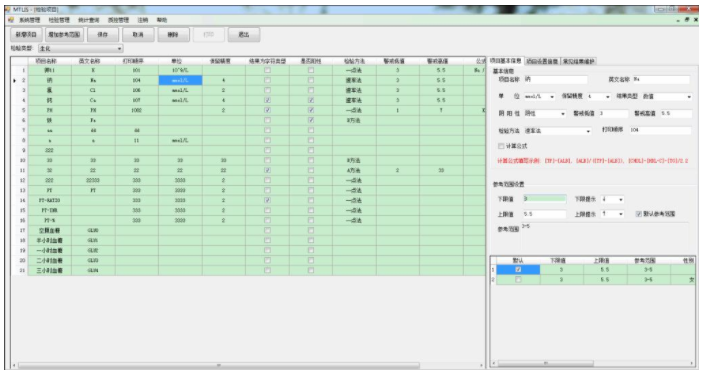Viewport: 703px width, 377px height.
Task: Select the PT-% item cell
Action: (49, 221)
